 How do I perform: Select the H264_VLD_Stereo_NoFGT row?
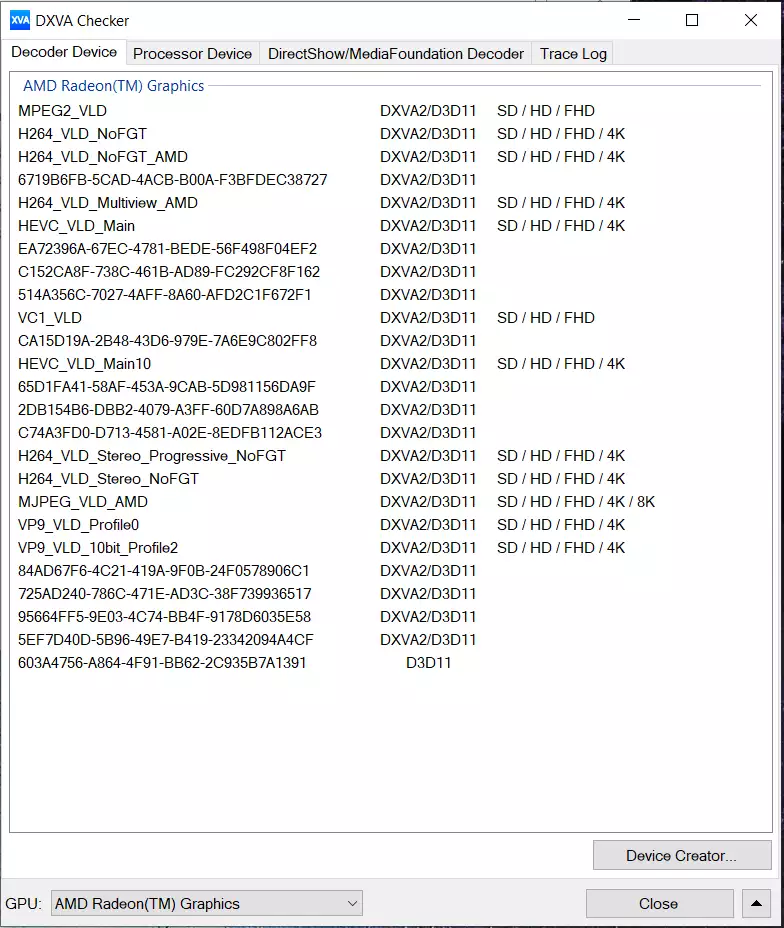(391, 479)
